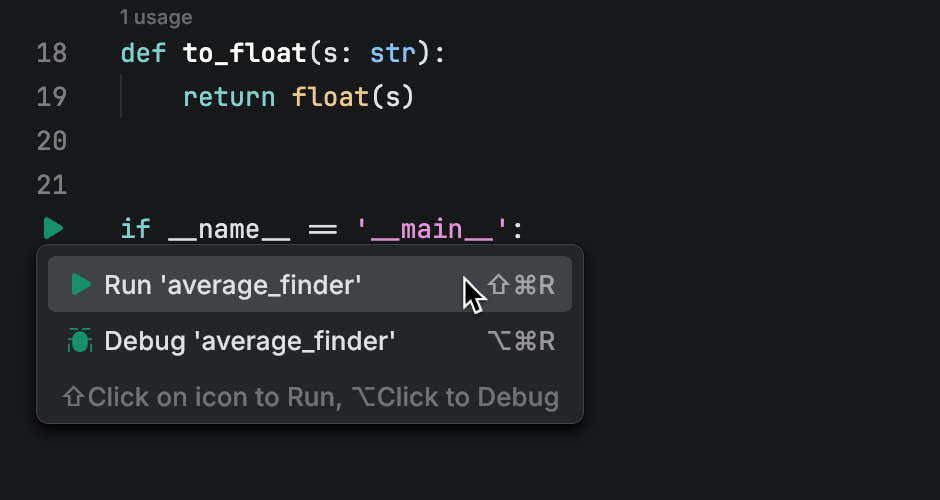
Task: Click the 'def' keyword
Action: [143, 53]
